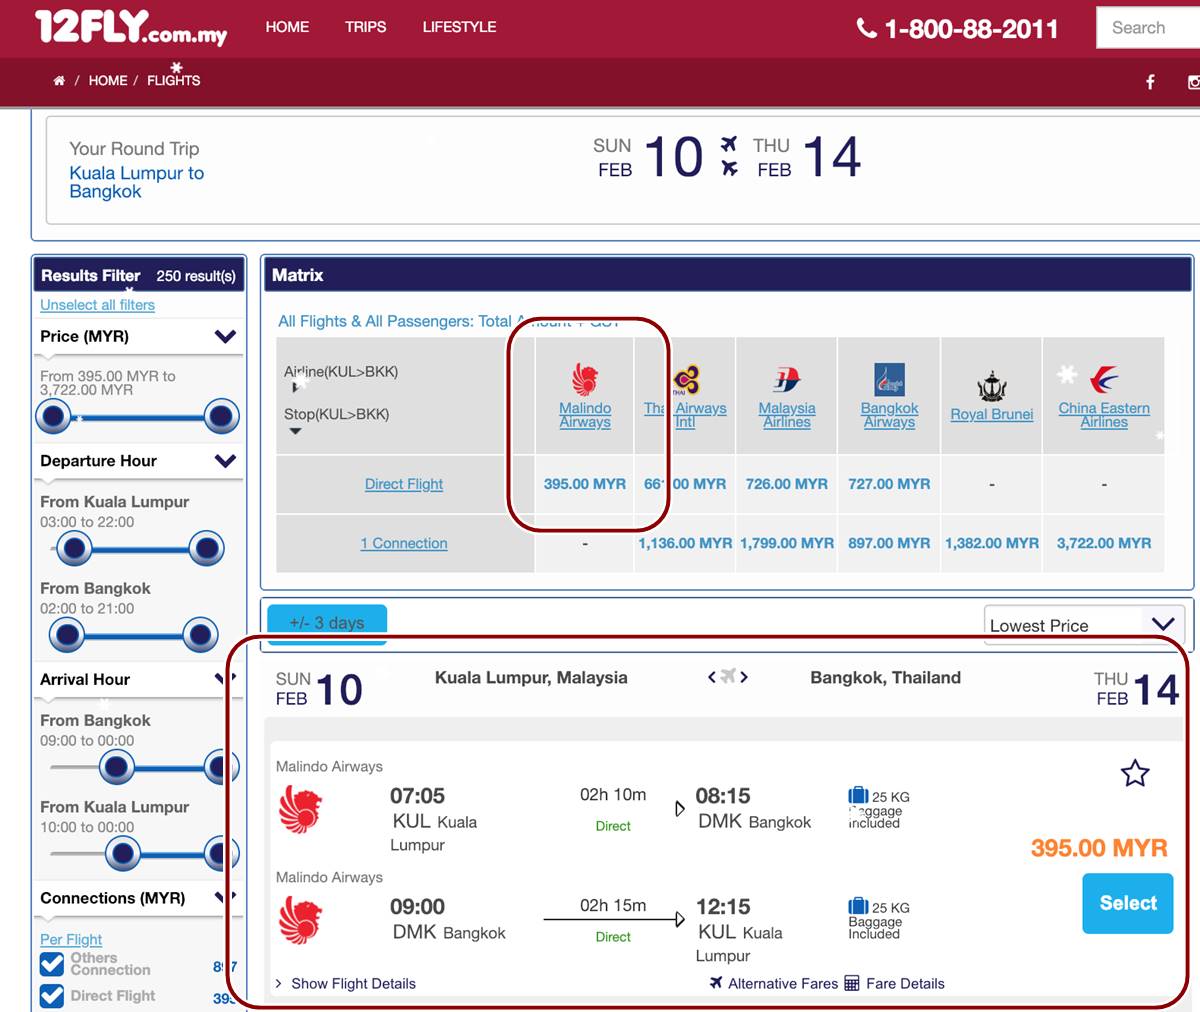
Task: Click the Malaysia Airlines logo in matrix
Action: coord(787,380)
